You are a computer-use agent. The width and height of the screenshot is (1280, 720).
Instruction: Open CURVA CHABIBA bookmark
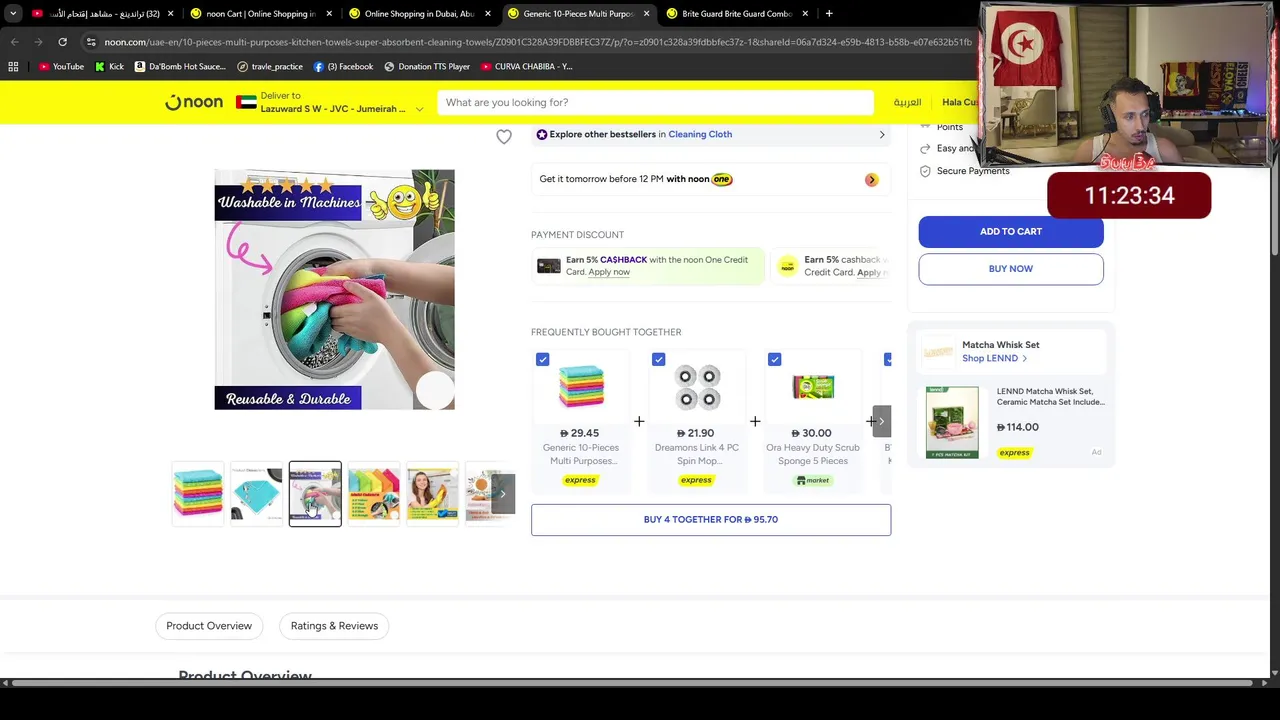click(x=526, y=66)
